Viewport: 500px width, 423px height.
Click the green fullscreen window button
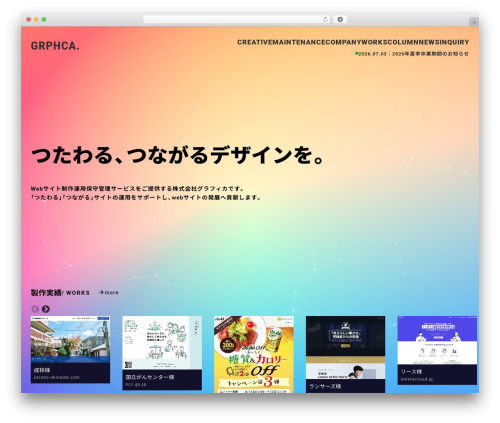point(44,20)
